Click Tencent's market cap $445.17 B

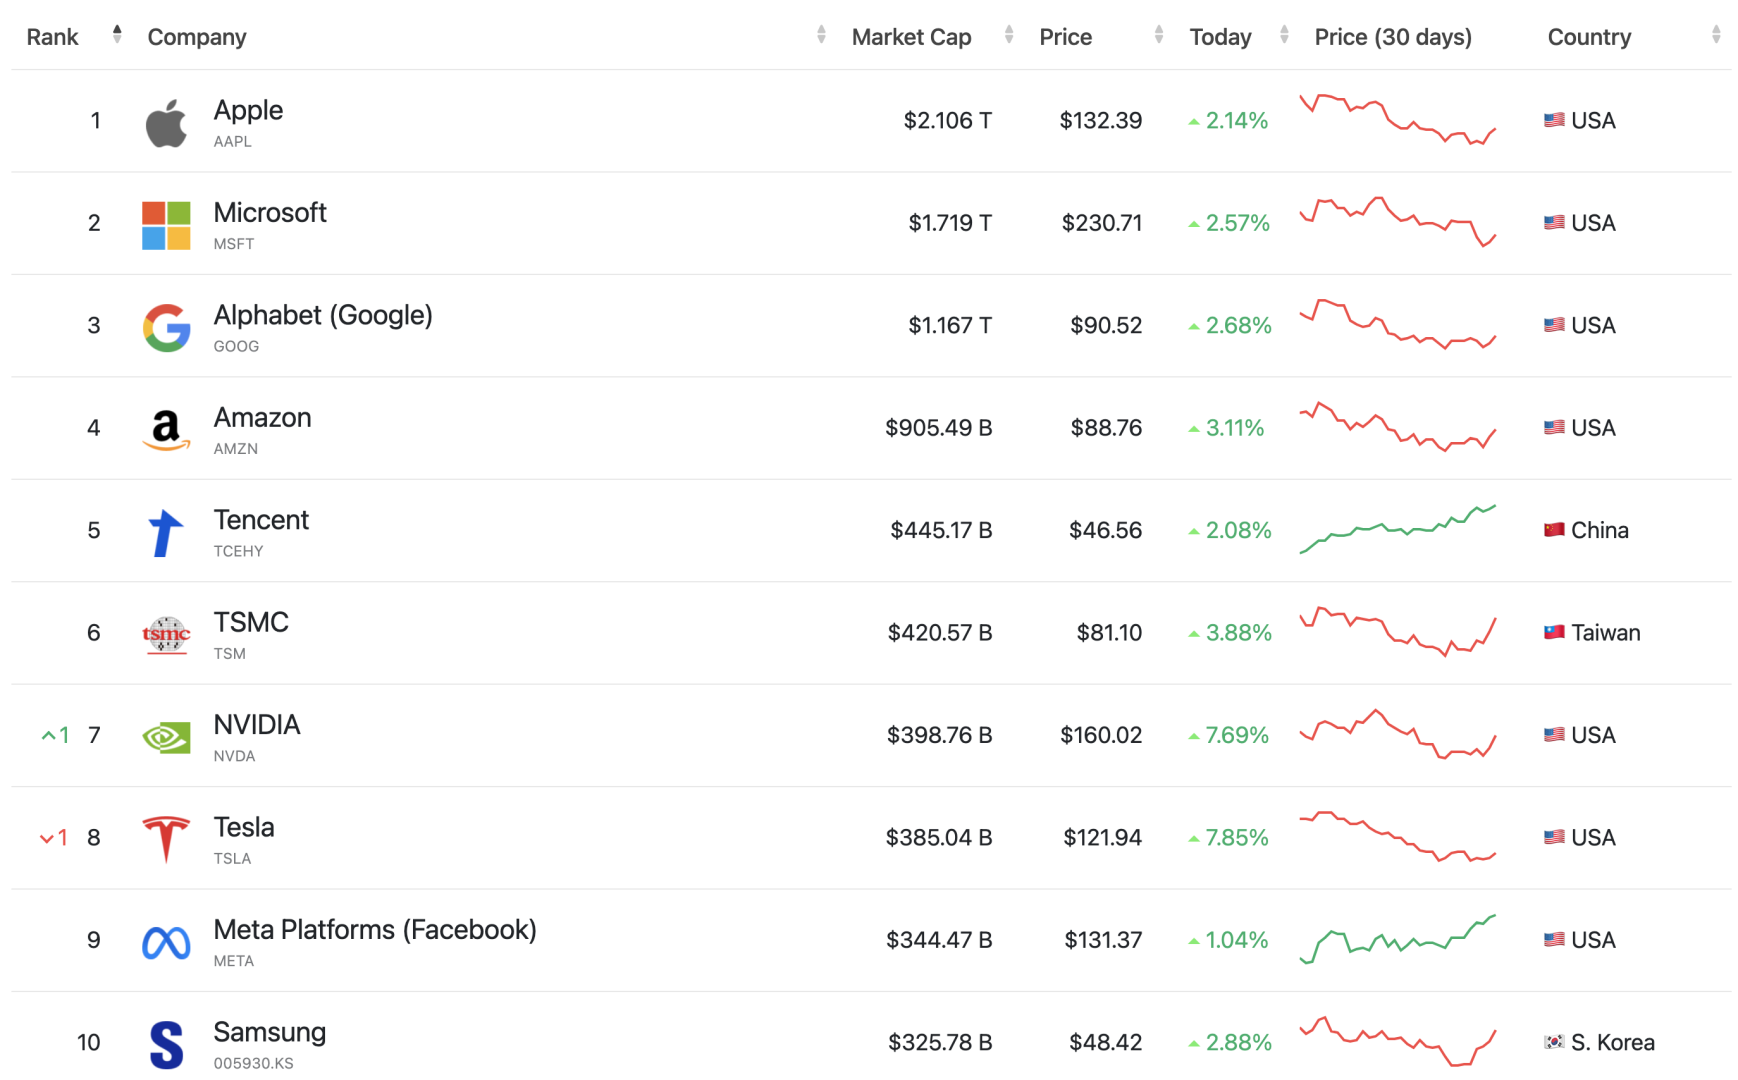point(941,530)
